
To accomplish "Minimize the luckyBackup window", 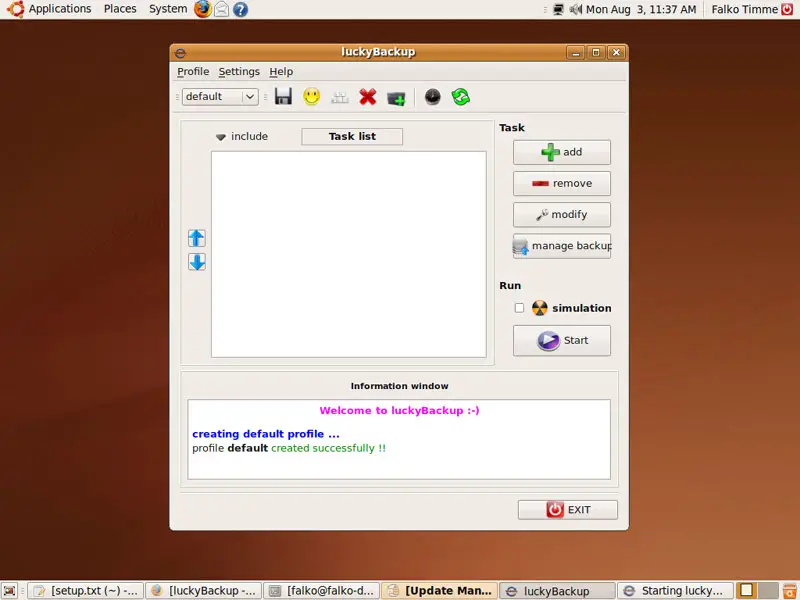I will tap(576, 52).
